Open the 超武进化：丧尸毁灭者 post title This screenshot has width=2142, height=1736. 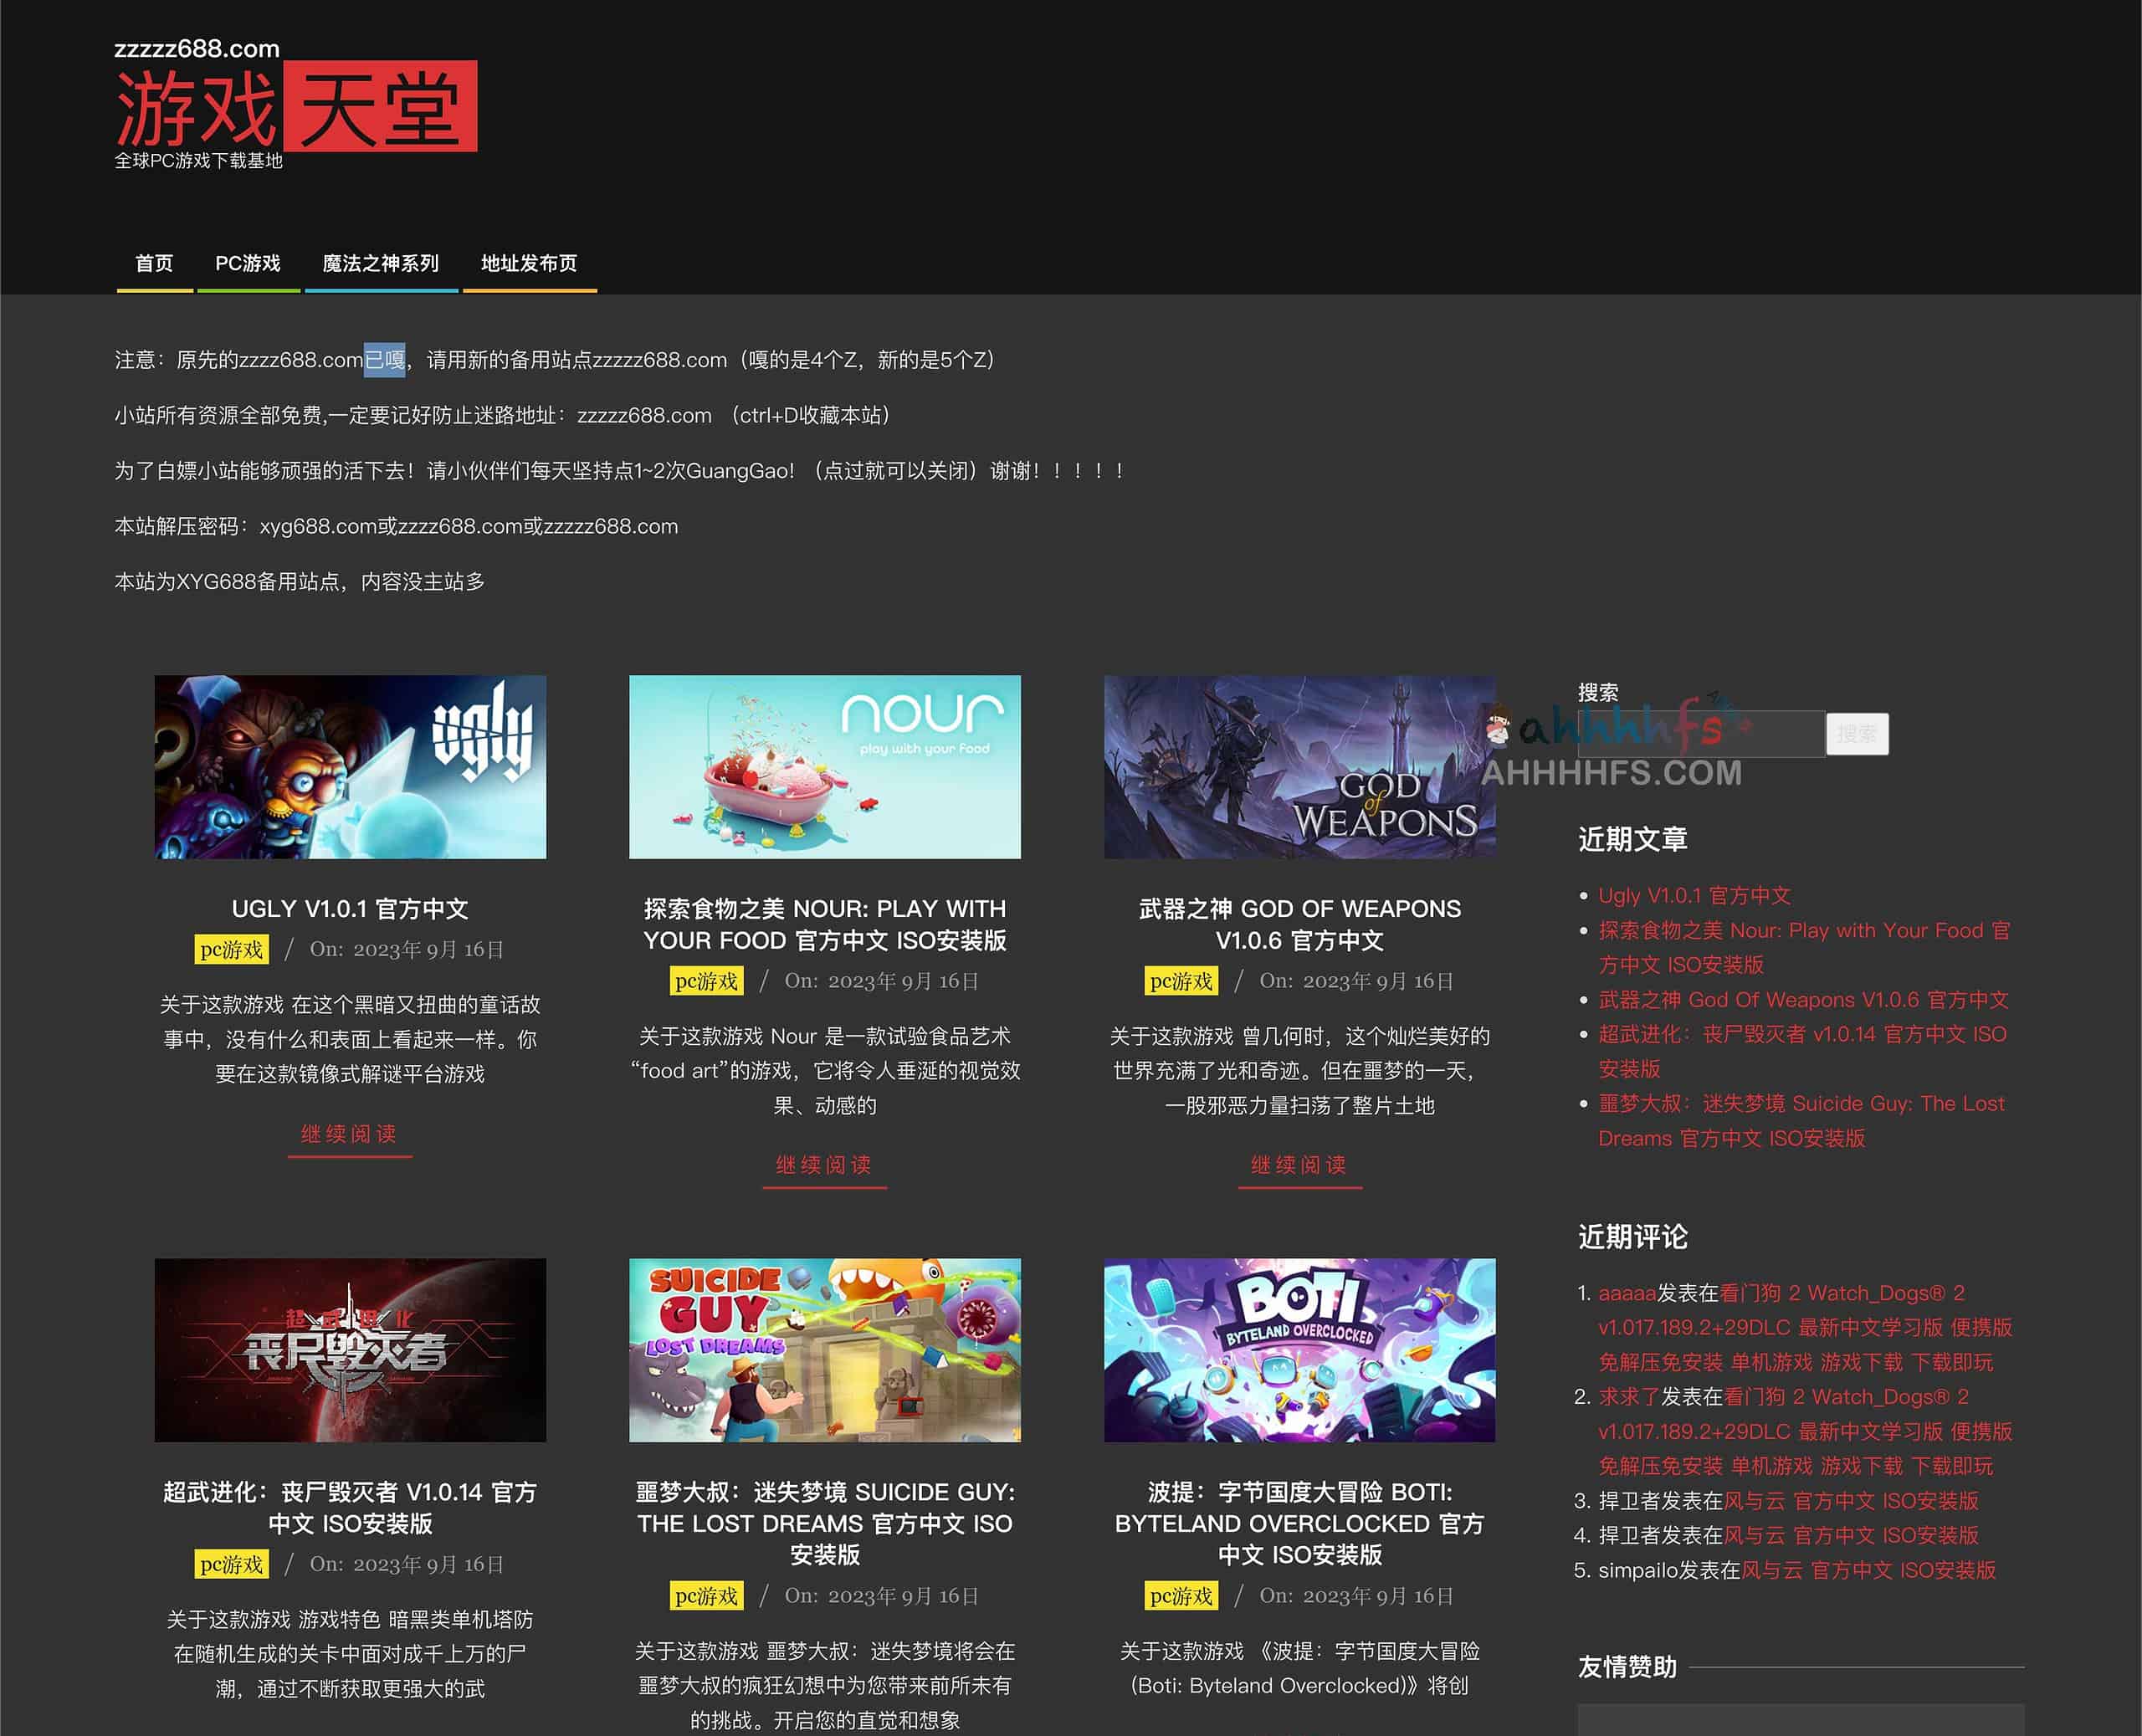(350, 1507)
